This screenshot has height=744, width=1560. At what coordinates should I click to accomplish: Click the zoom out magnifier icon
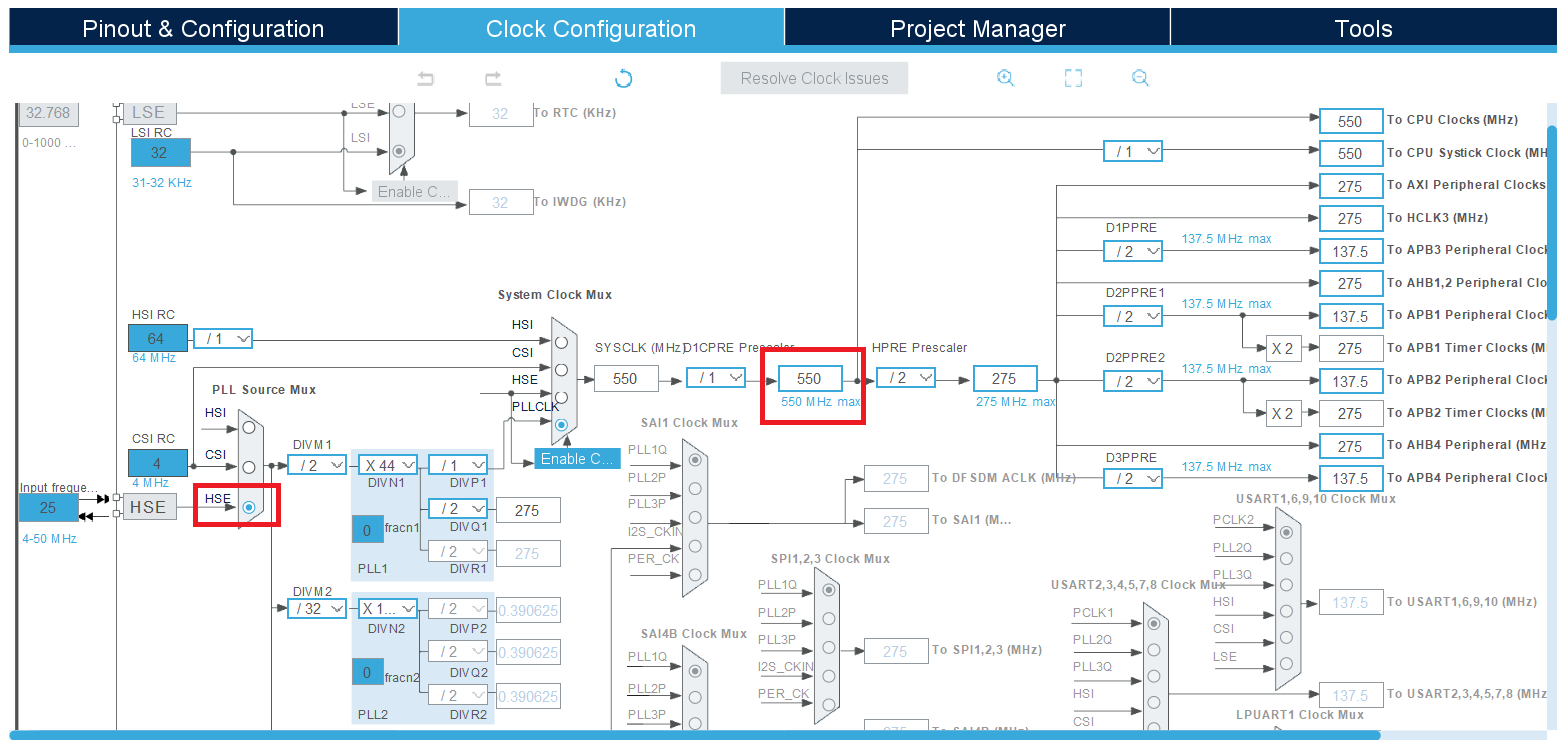(1140, 79)
